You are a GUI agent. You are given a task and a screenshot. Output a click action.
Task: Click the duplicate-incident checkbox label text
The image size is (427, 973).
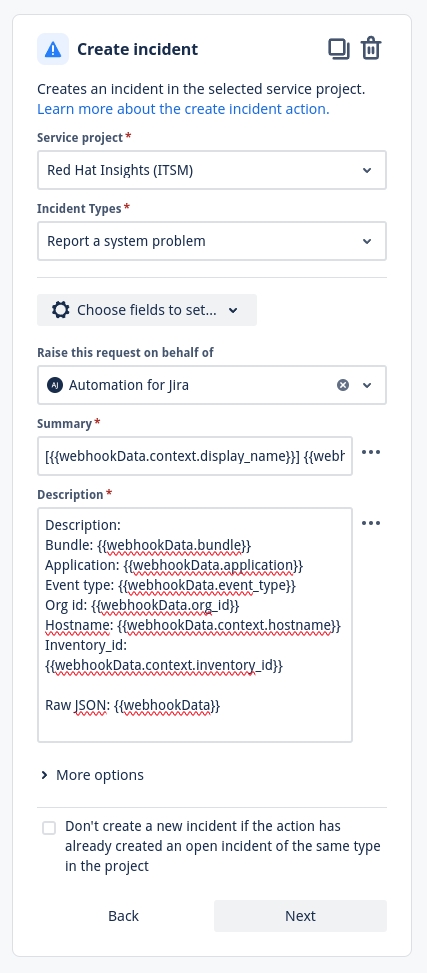click(223, 846)
